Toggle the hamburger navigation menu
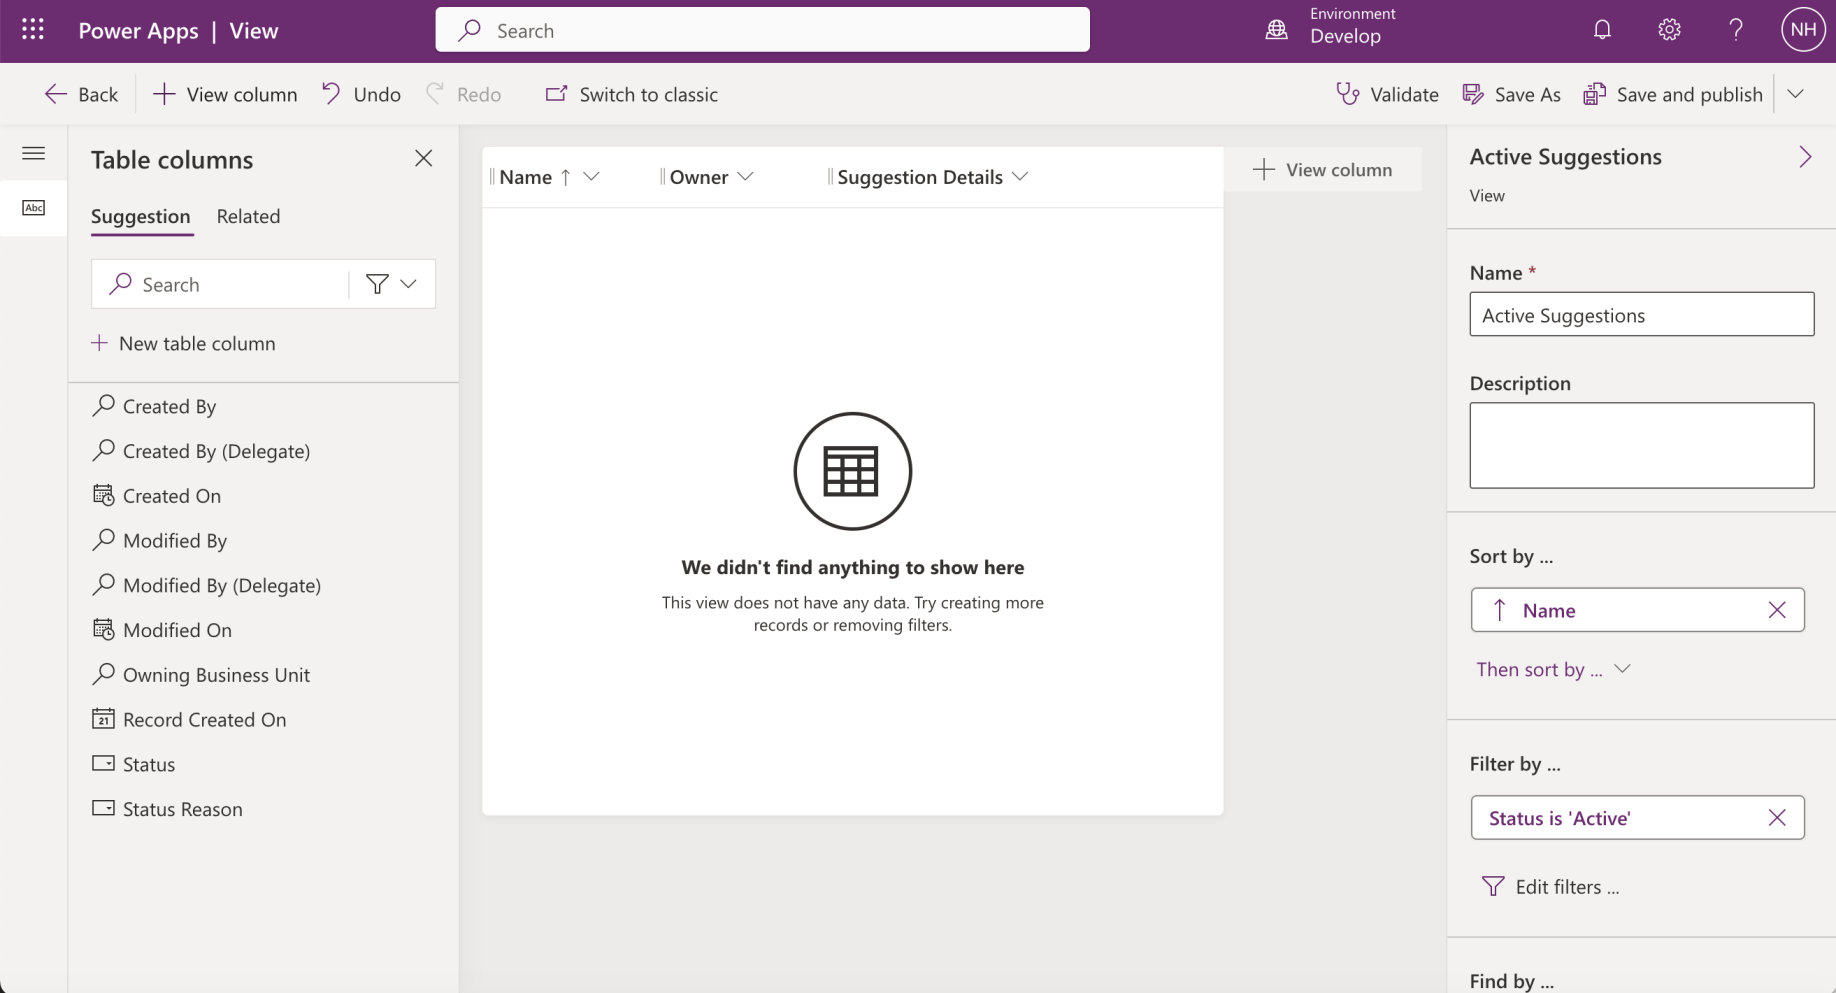The width and height of the screenshot is (1836, 993). coord(33,153)
